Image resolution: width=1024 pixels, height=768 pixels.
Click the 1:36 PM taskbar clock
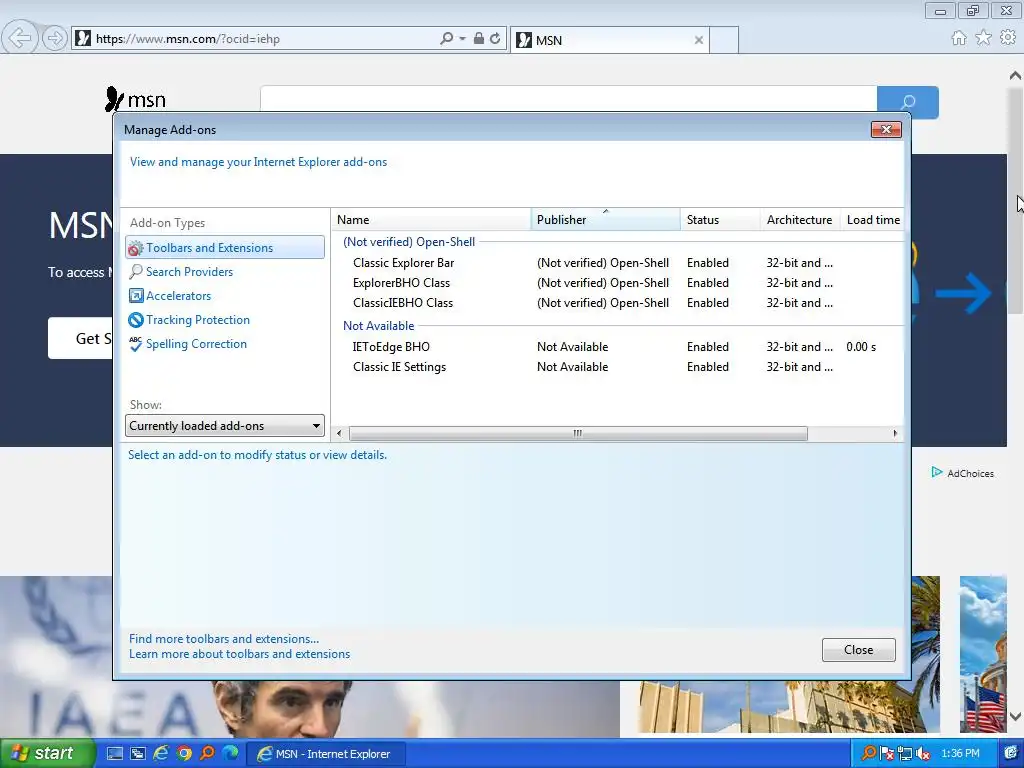click(x=960, y=754)
